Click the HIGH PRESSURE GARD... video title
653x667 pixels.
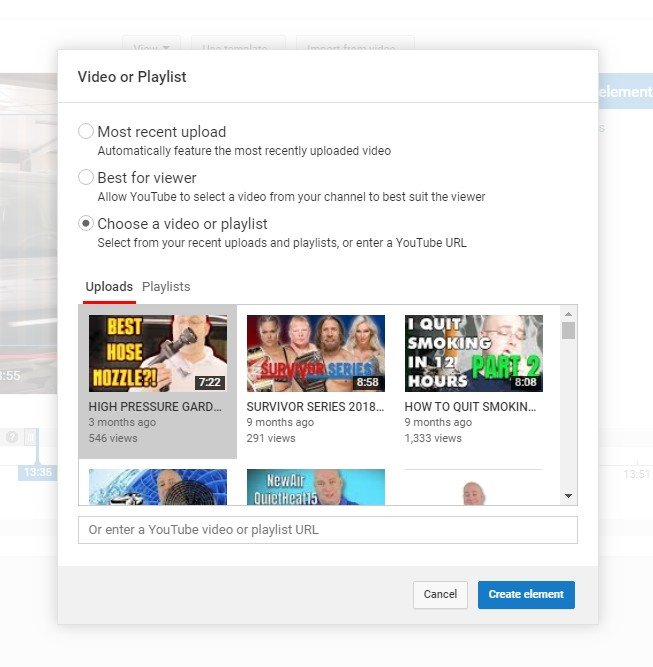point(155,407)
